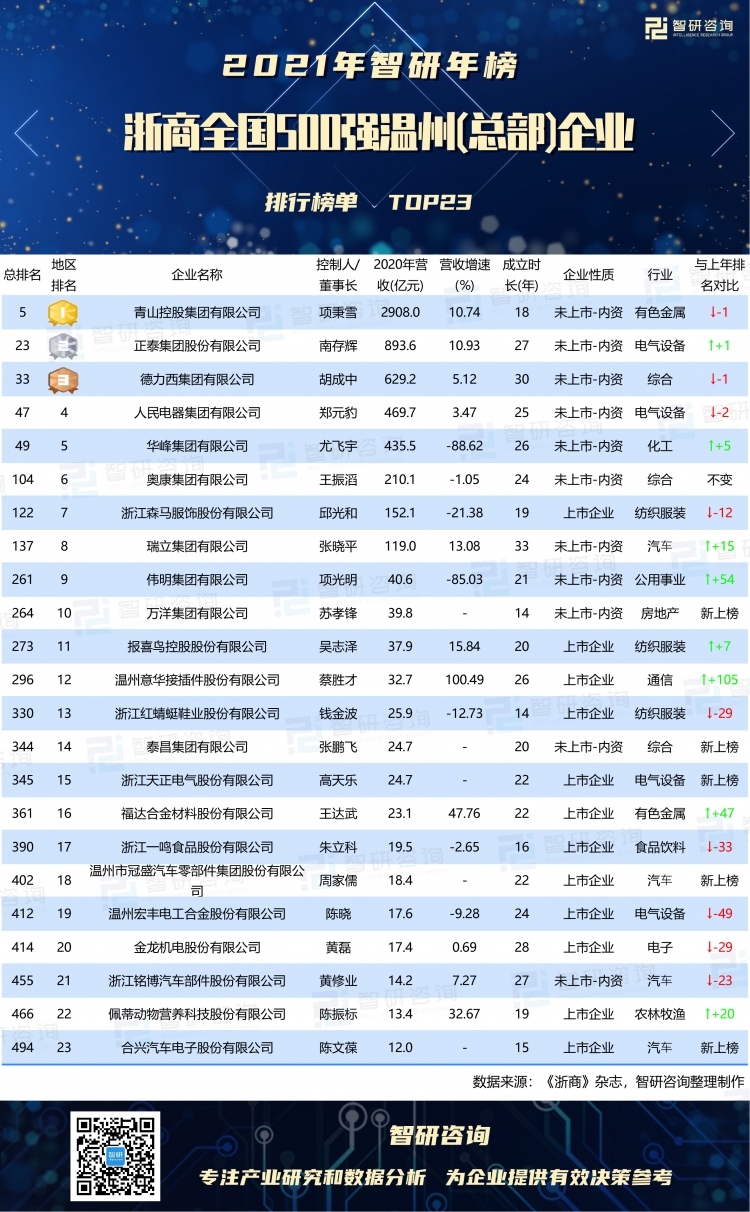Click rank change ↓-49
This screenshot has height=1212, width=750.
(720, 914)
